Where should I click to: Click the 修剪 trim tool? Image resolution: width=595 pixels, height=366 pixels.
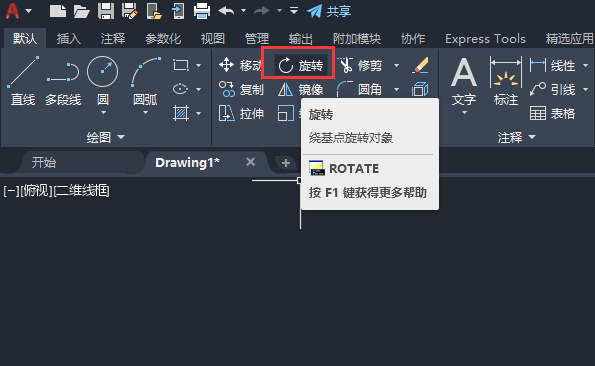[x=361, y=66]
